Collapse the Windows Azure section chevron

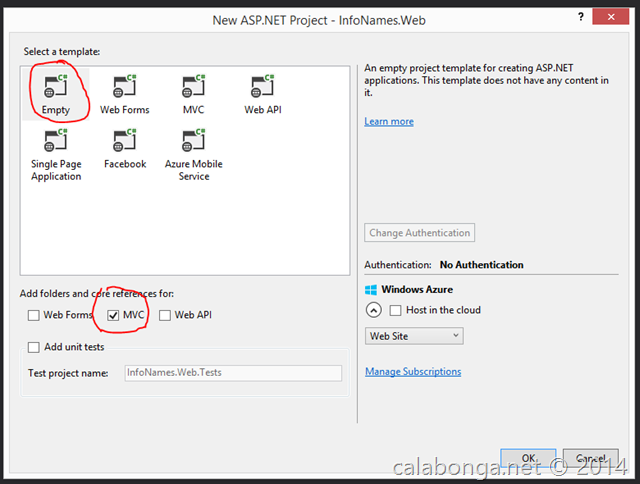(x=373, y=310)
